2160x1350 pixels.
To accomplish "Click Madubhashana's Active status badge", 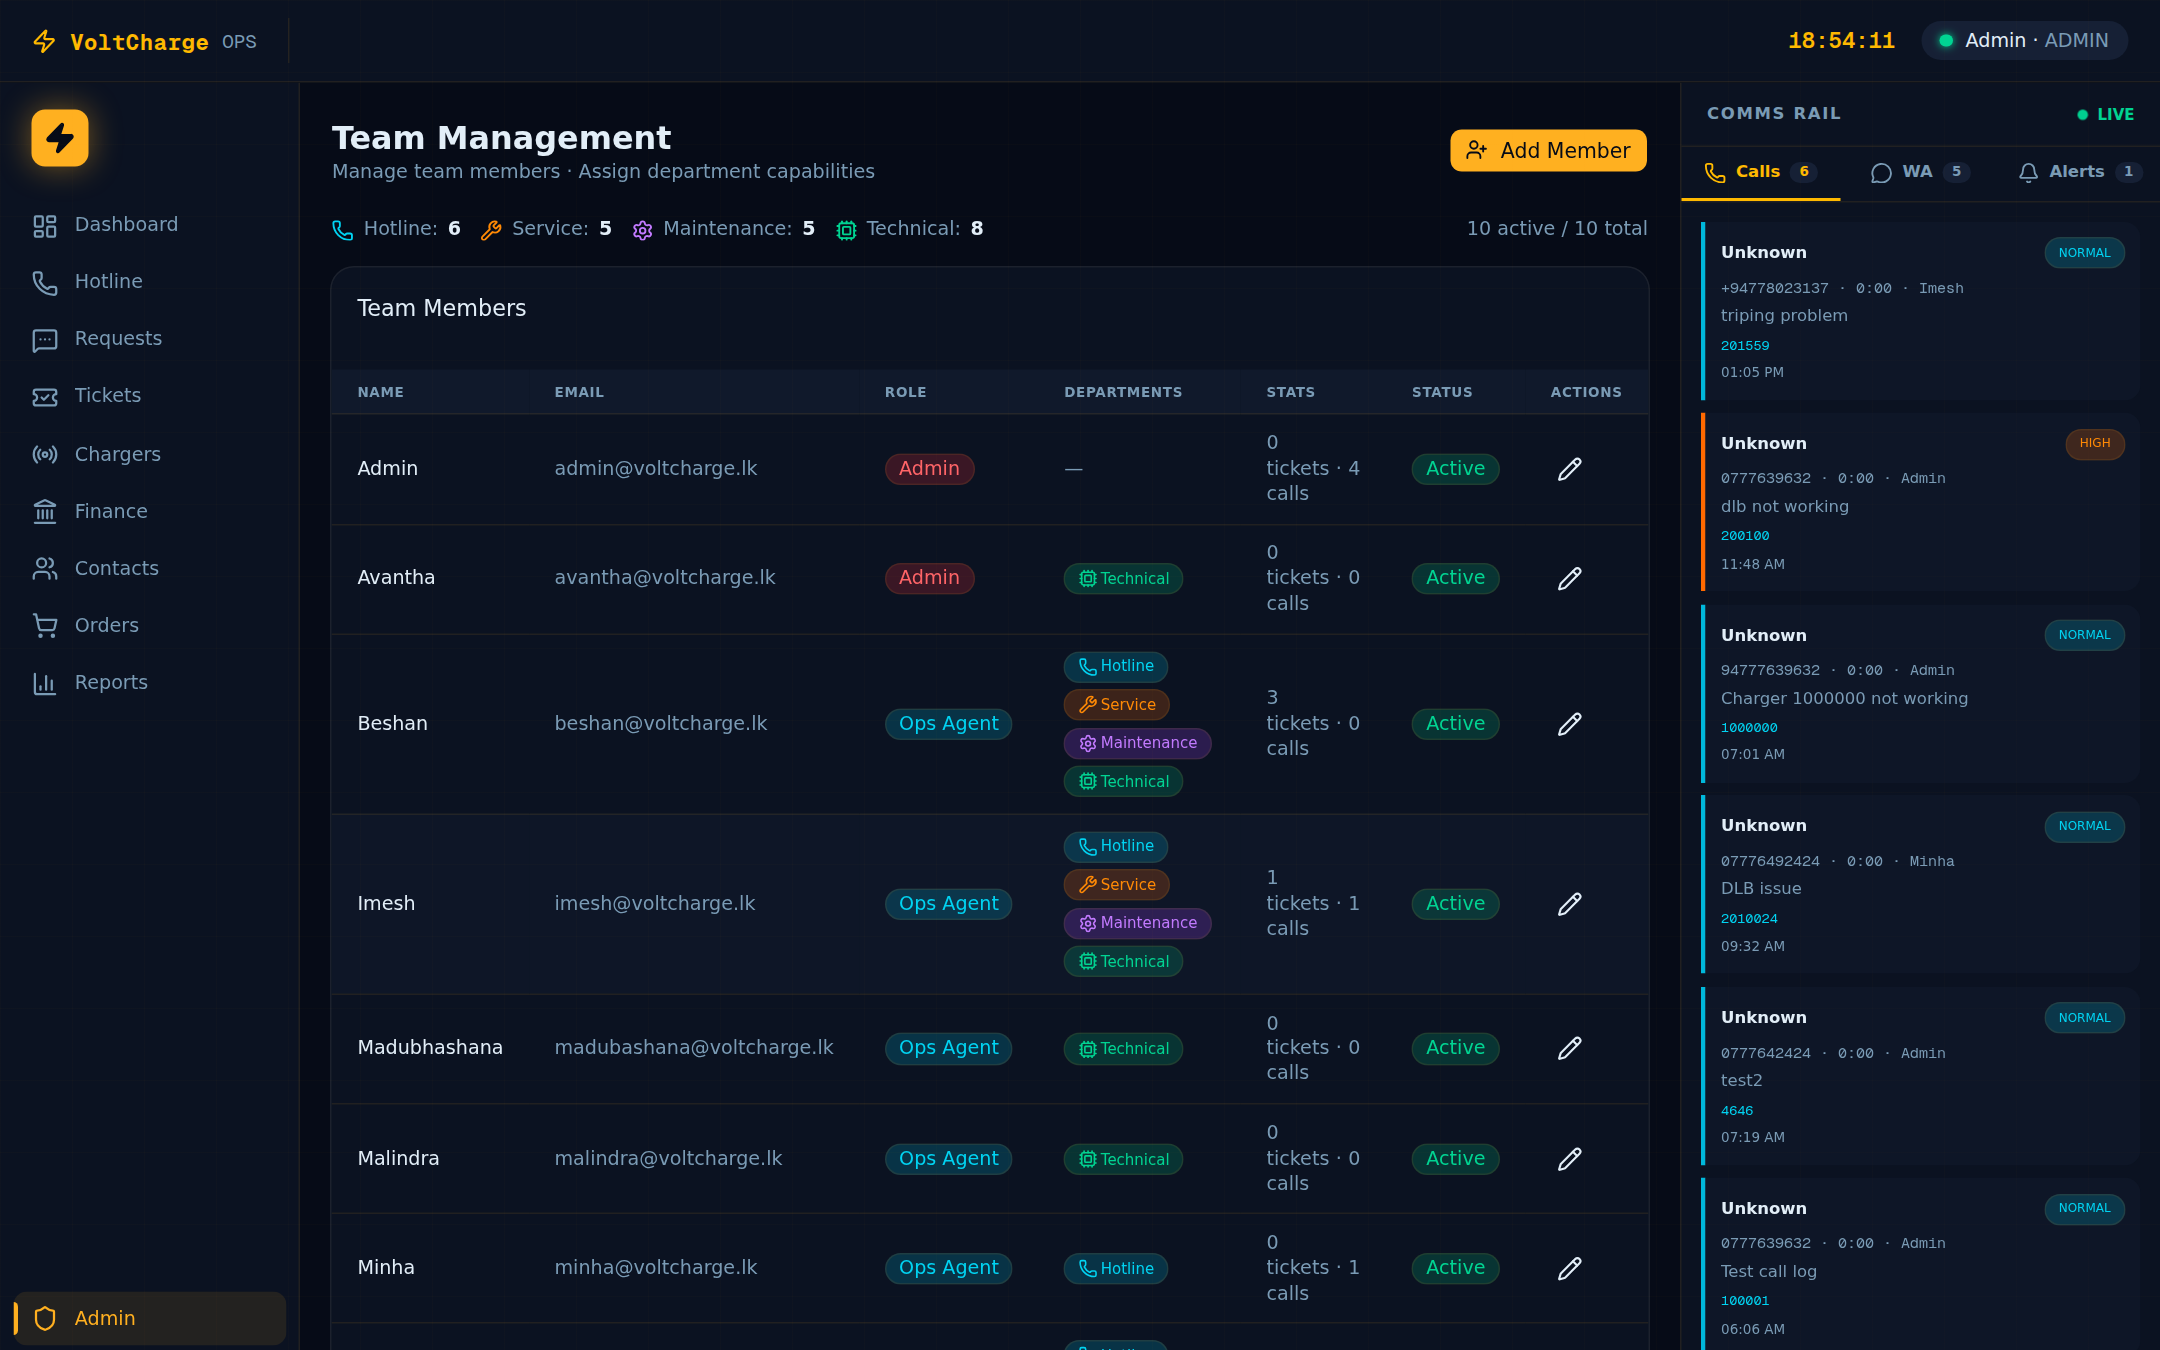I will pos(1455,1047).
